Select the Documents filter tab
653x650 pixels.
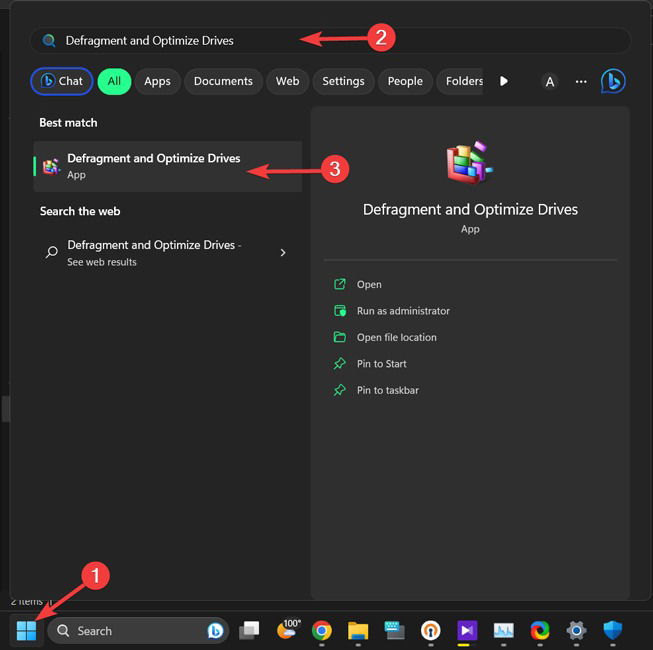click(223, 81)
